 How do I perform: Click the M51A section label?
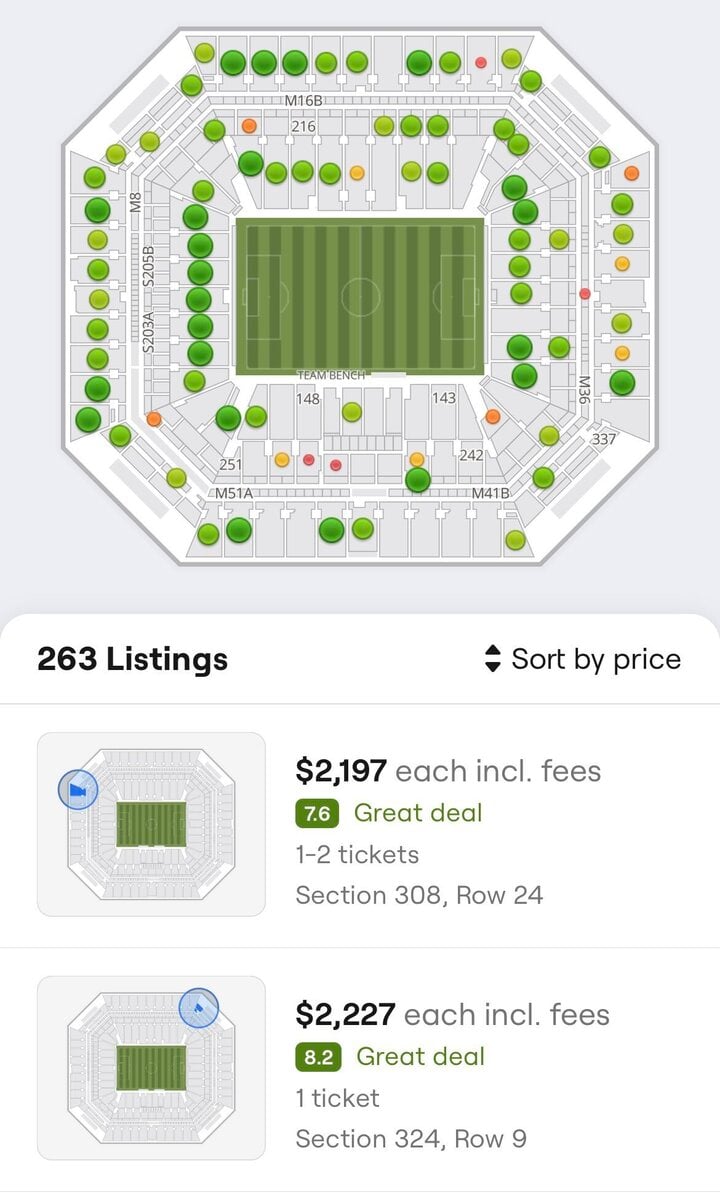pyautogui.click(x=234, y=494)
